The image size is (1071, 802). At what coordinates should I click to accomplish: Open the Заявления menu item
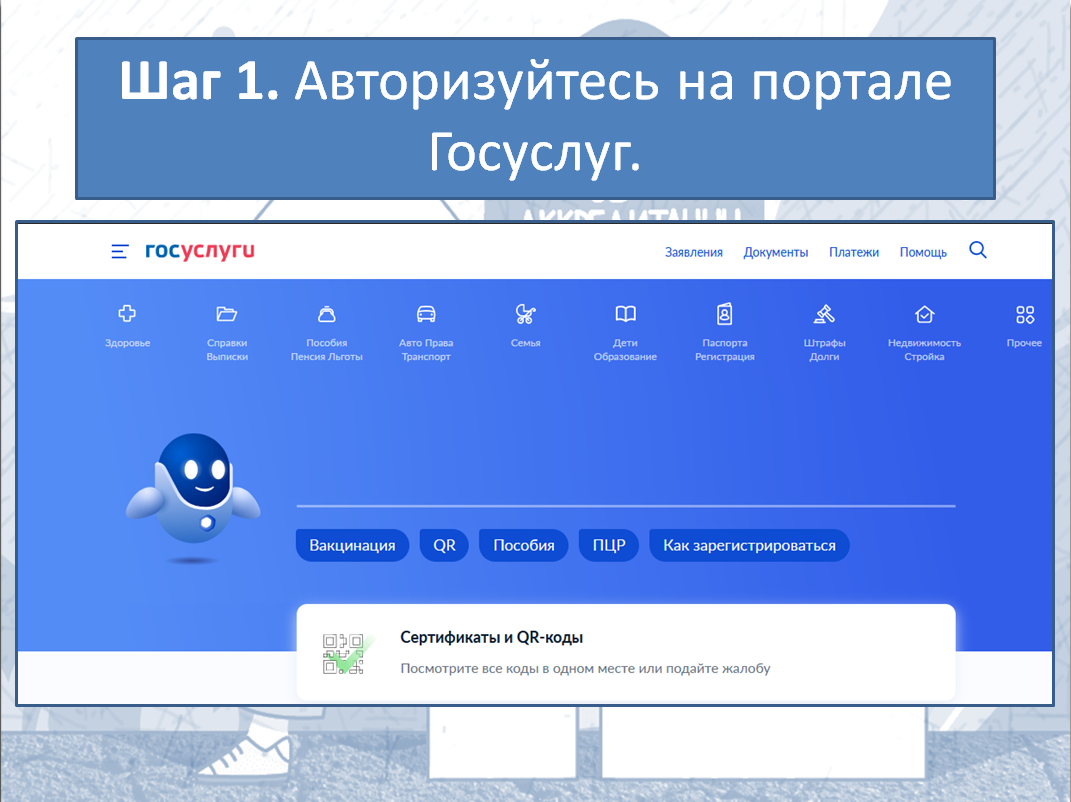[693, 252]
